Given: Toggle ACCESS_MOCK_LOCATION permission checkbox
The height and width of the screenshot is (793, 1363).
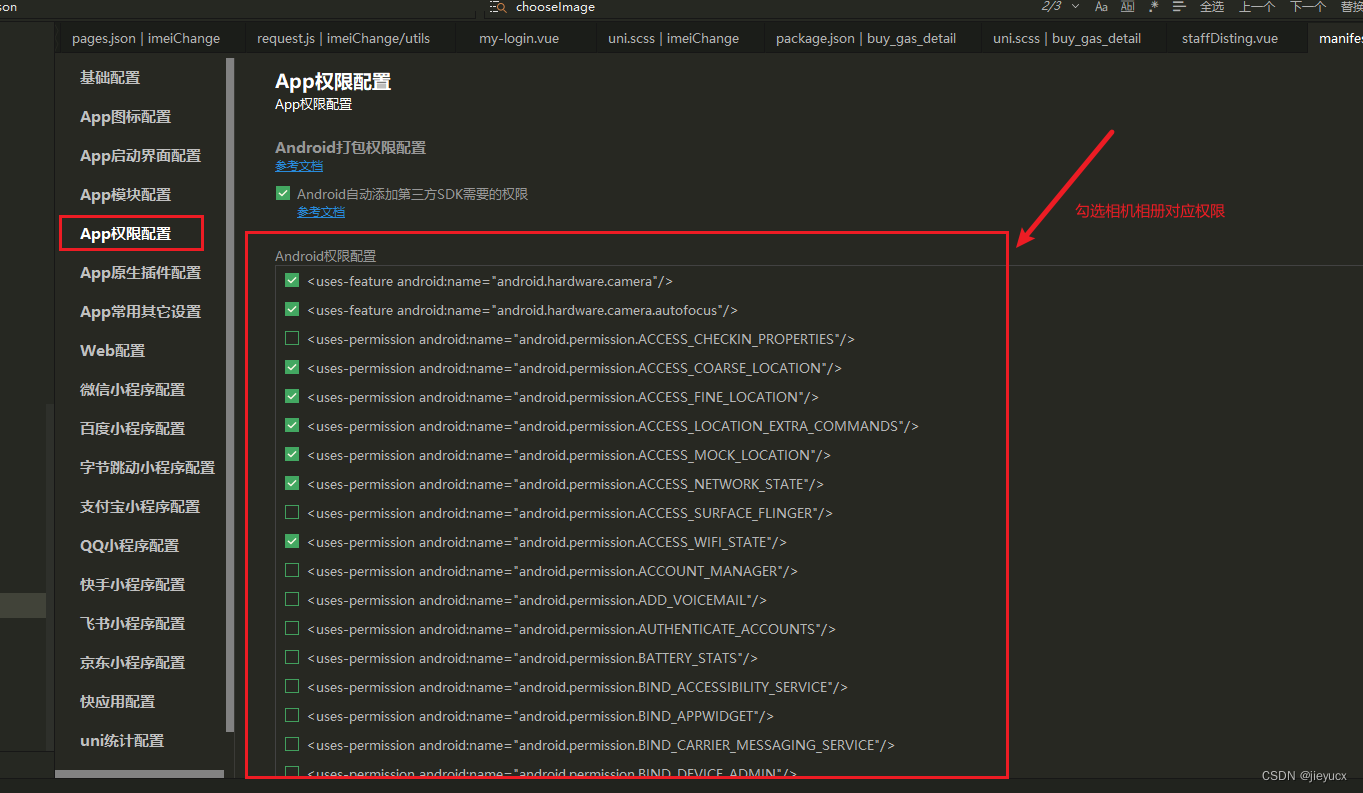Looking at the screenshot, I should click(292, 455).
